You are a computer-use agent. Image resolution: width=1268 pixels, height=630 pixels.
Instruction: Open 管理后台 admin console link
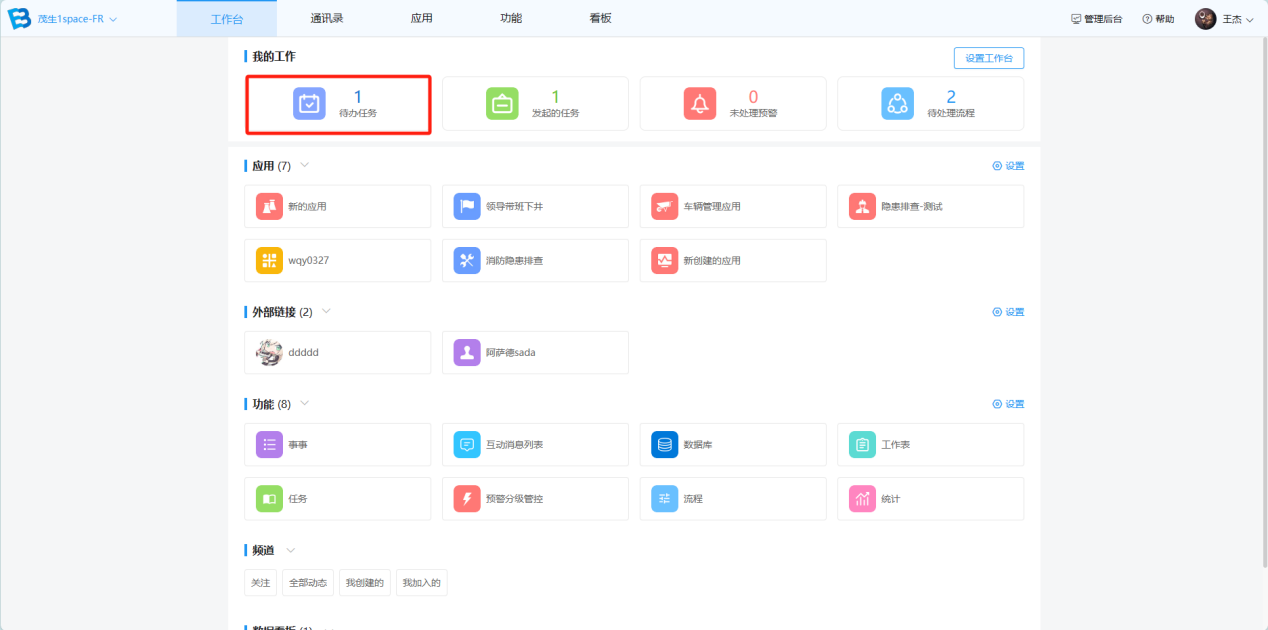pyautogui.click(x=1096, y=19)
